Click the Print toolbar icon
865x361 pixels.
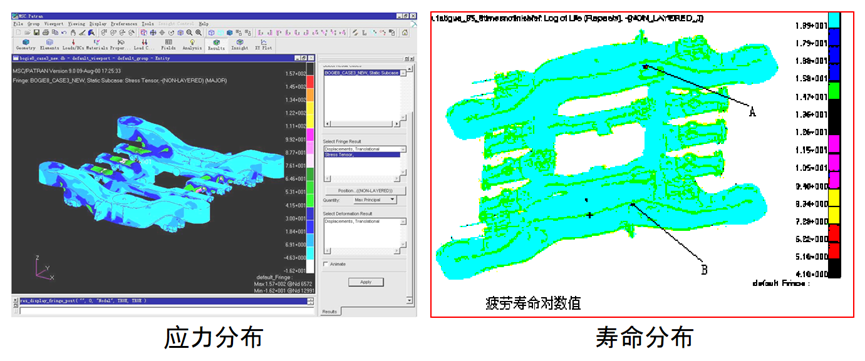(x=46, y=33)
